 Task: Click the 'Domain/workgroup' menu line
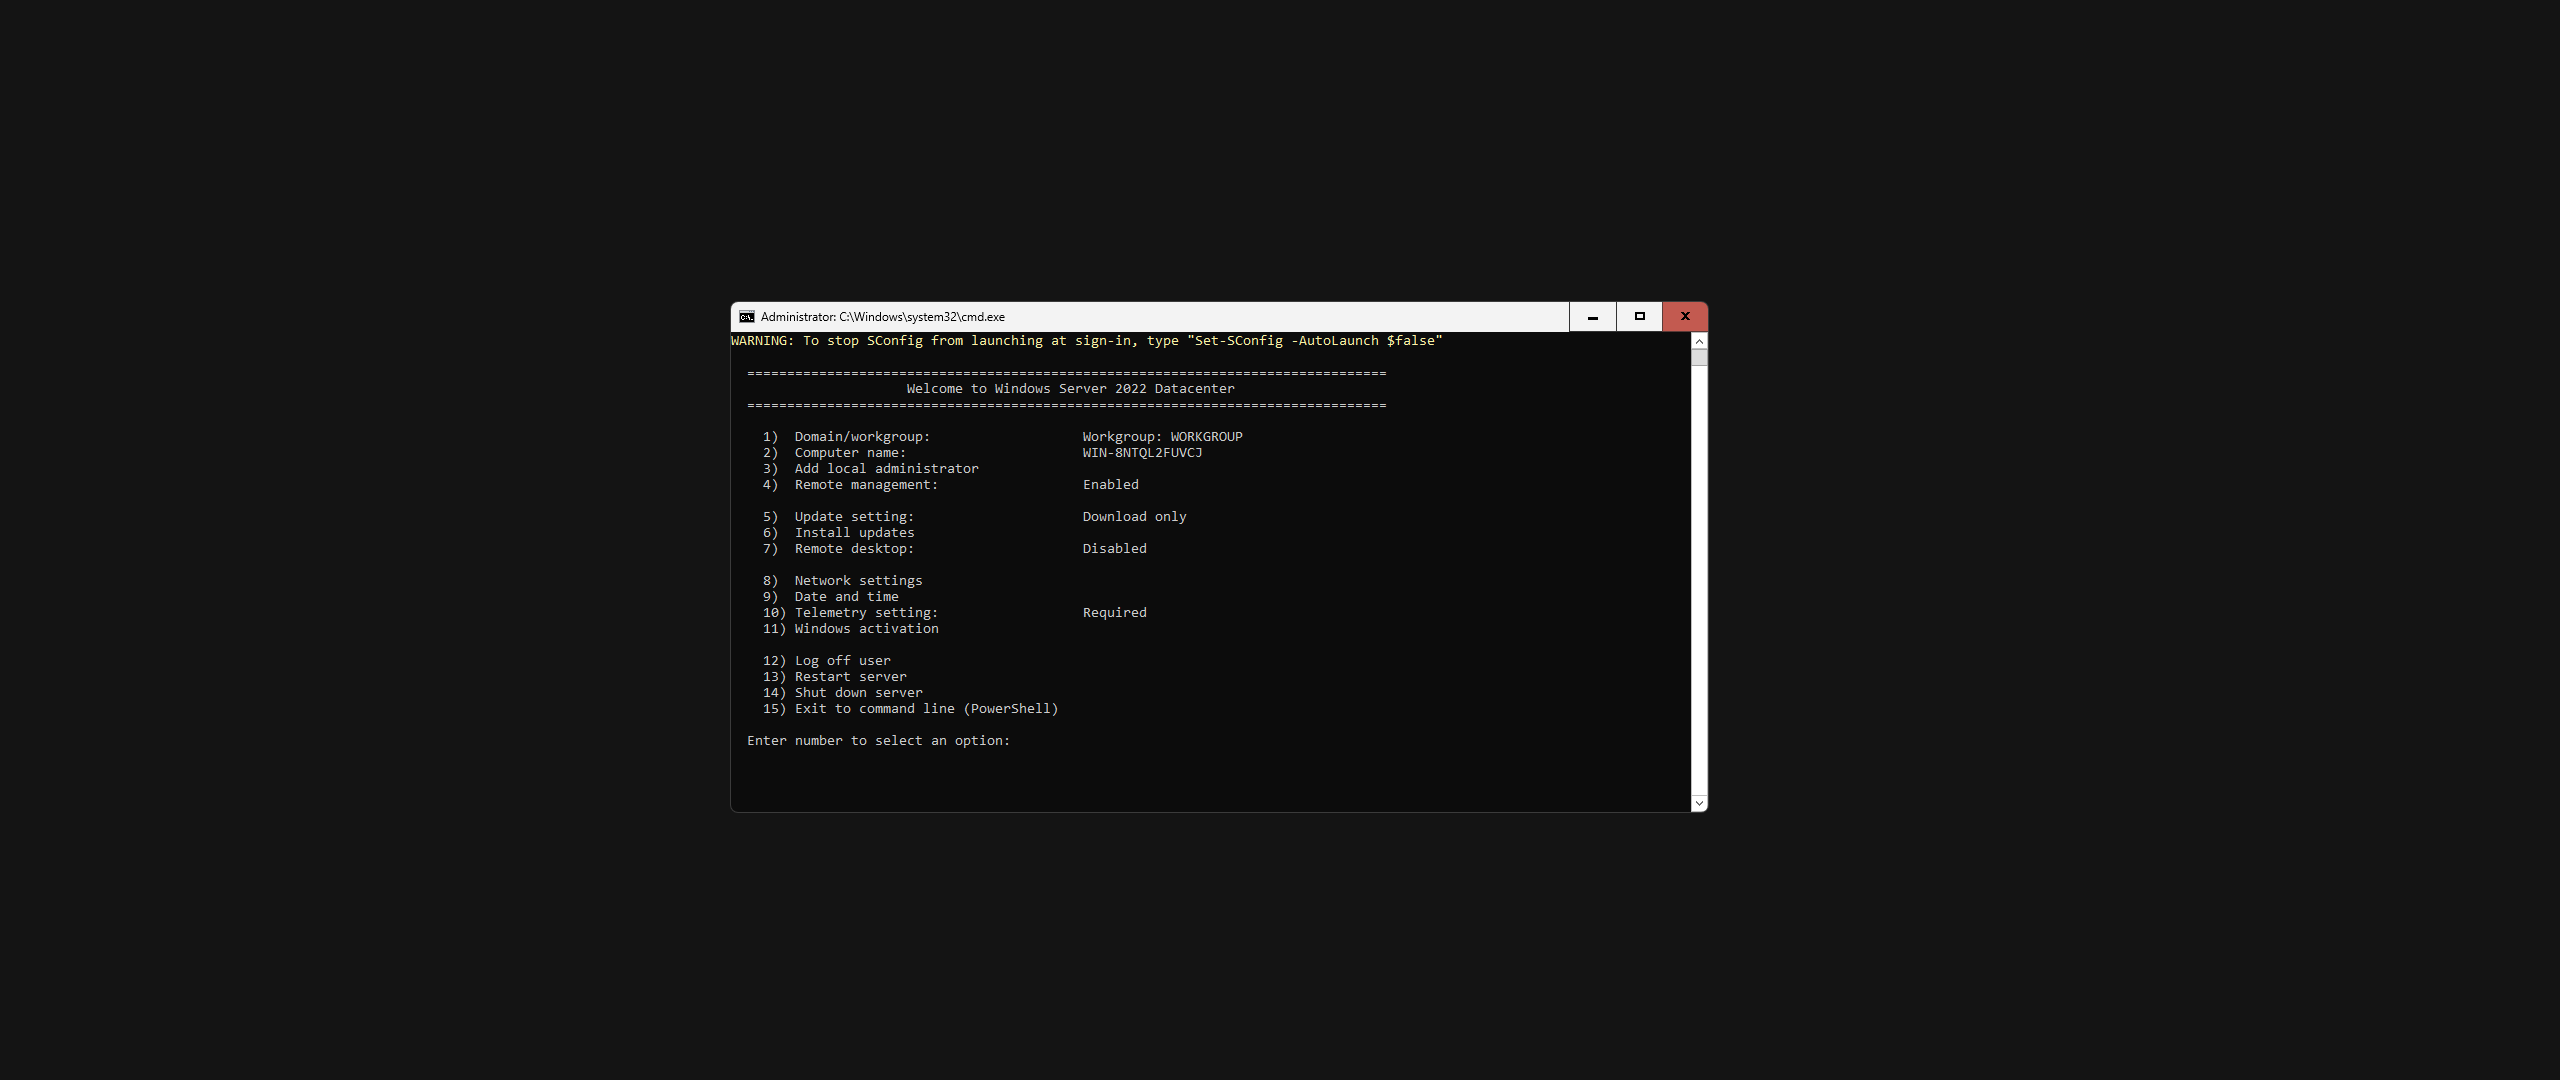click(862, 437)
